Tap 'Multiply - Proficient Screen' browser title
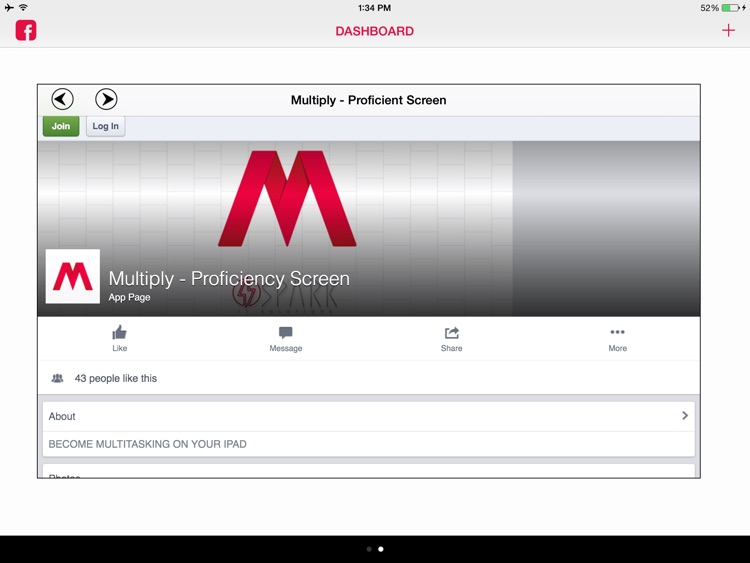This screenshot has height=563, width=750. tap(368, 100)
